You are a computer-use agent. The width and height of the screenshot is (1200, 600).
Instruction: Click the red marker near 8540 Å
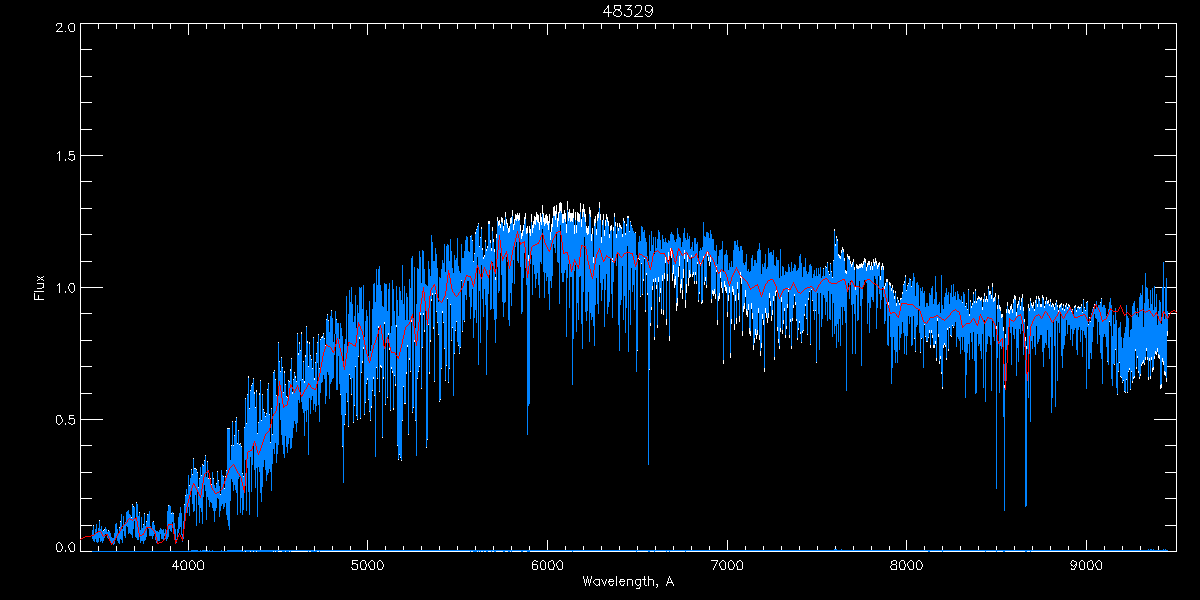click(x=1004, y=372)
